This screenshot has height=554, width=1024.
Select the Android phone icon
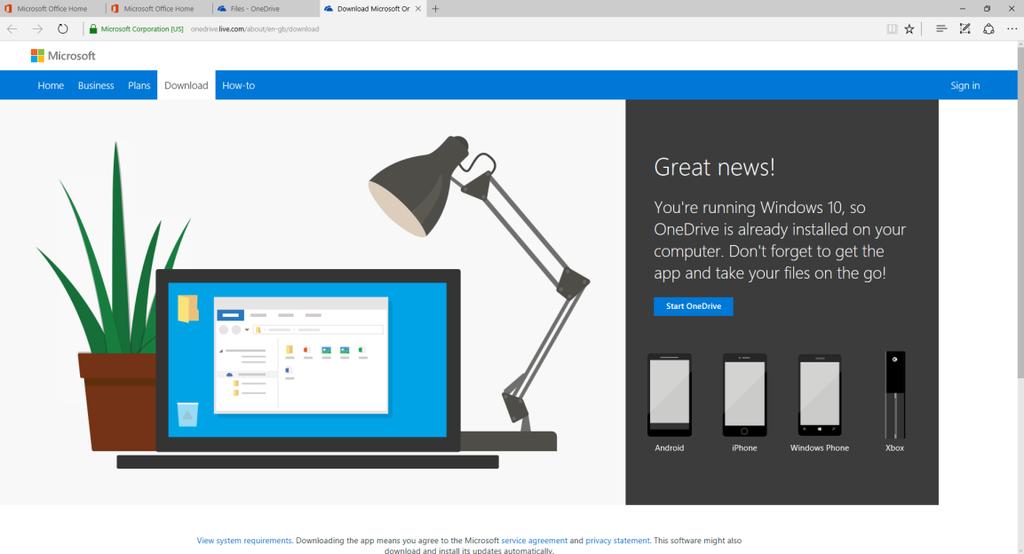(x=669, y=395)
